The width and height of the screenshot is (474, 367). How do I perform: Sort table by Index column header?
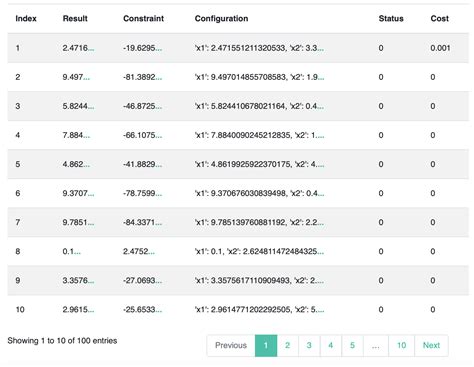click(x=26, y=18)
